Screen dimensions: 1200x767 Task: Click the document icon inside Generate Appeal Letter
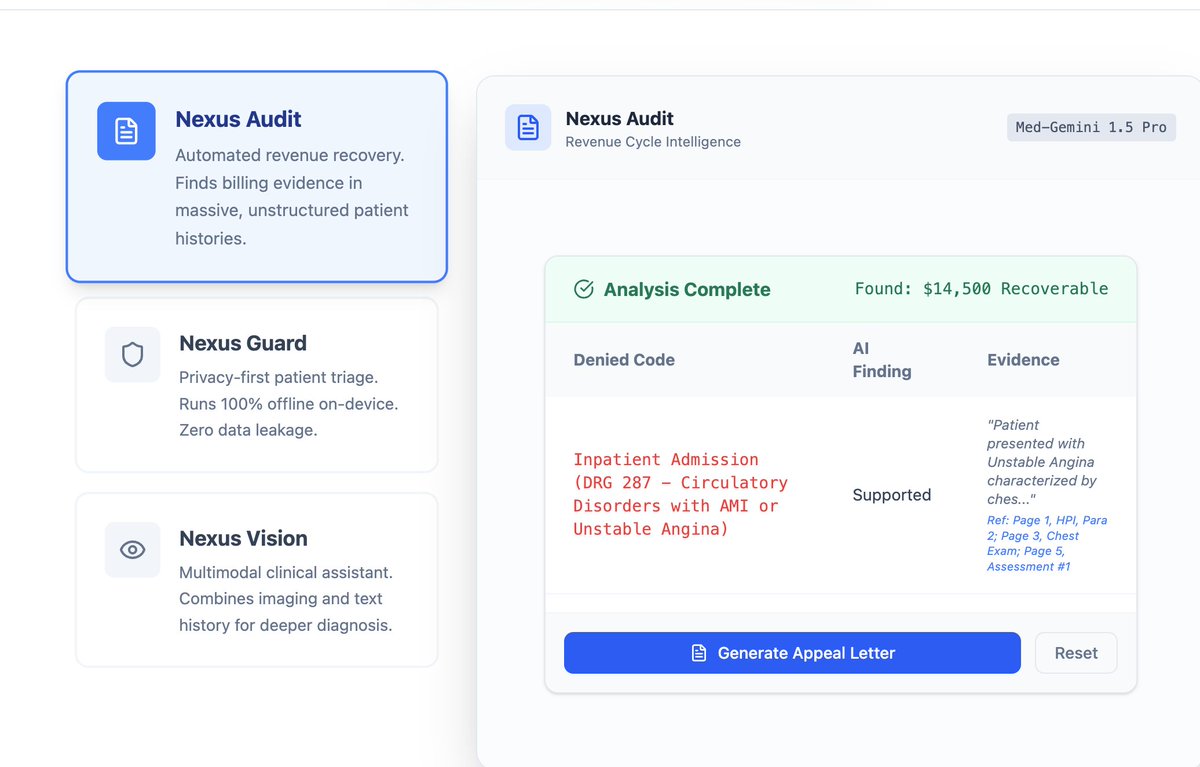[699, 653]
